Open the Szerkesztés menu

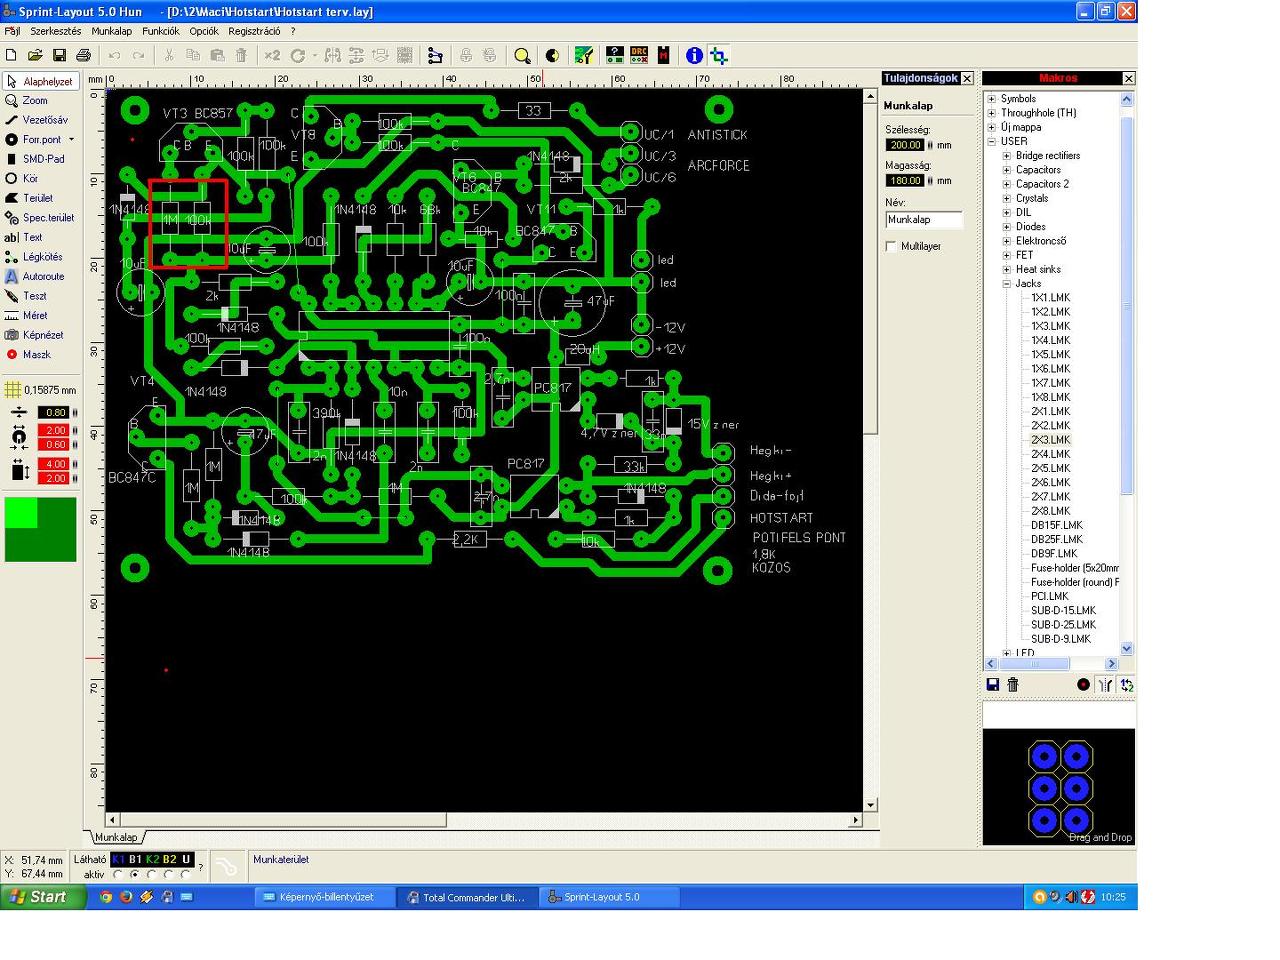[56, 31]
